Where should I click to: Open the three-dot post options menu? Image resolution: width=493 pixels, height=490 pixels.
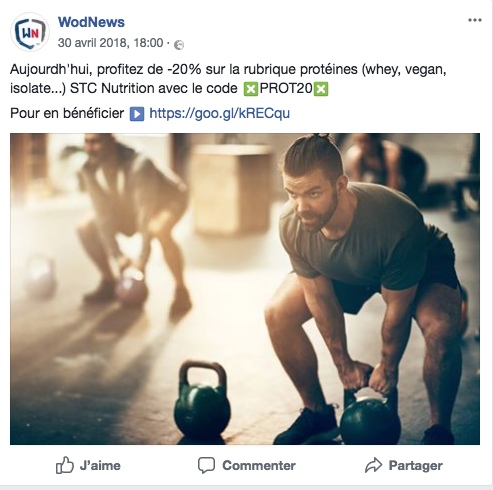click(475, 20)
